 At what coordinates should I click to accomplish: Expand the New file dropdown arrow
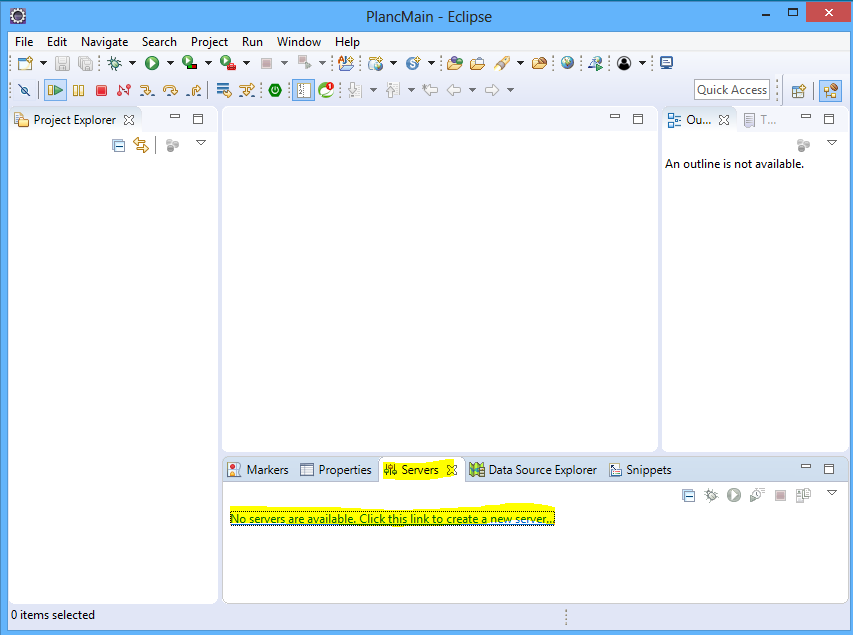43,64
